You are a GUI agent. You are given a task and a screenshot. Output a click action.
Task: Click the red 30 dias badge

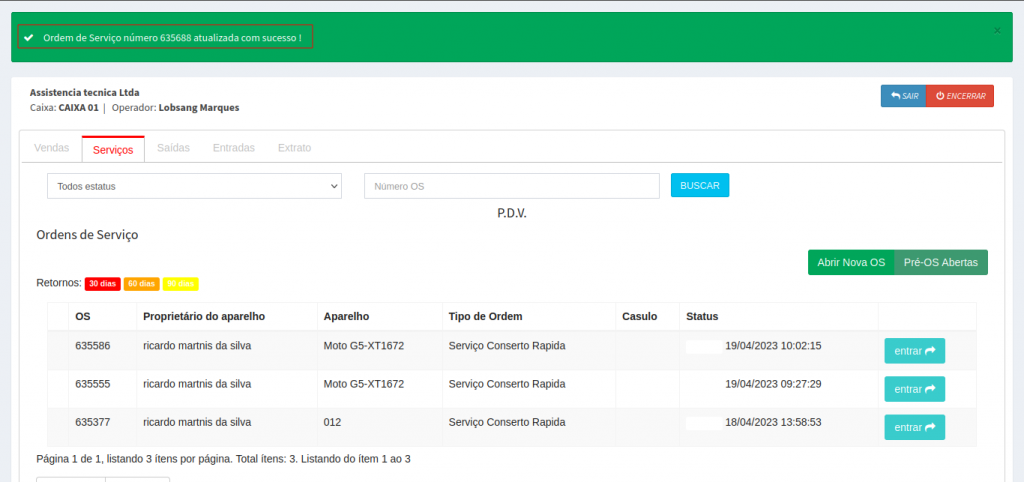coord(102,284)
